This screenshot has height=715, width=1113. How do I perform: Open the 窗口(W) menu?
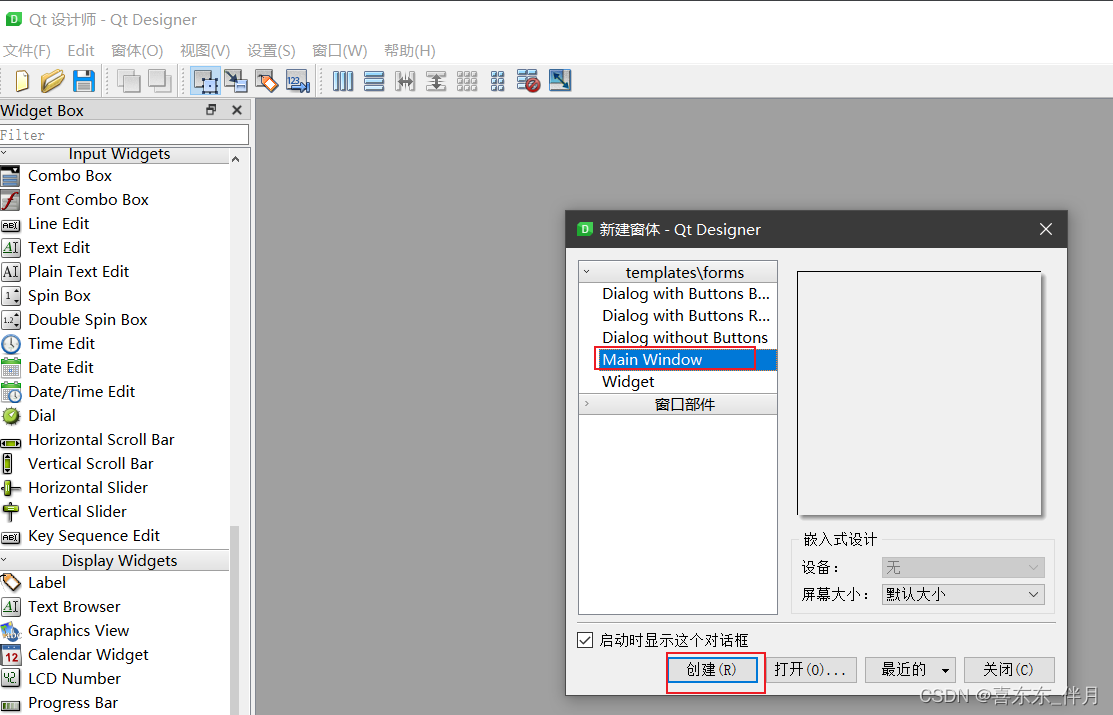339,50
